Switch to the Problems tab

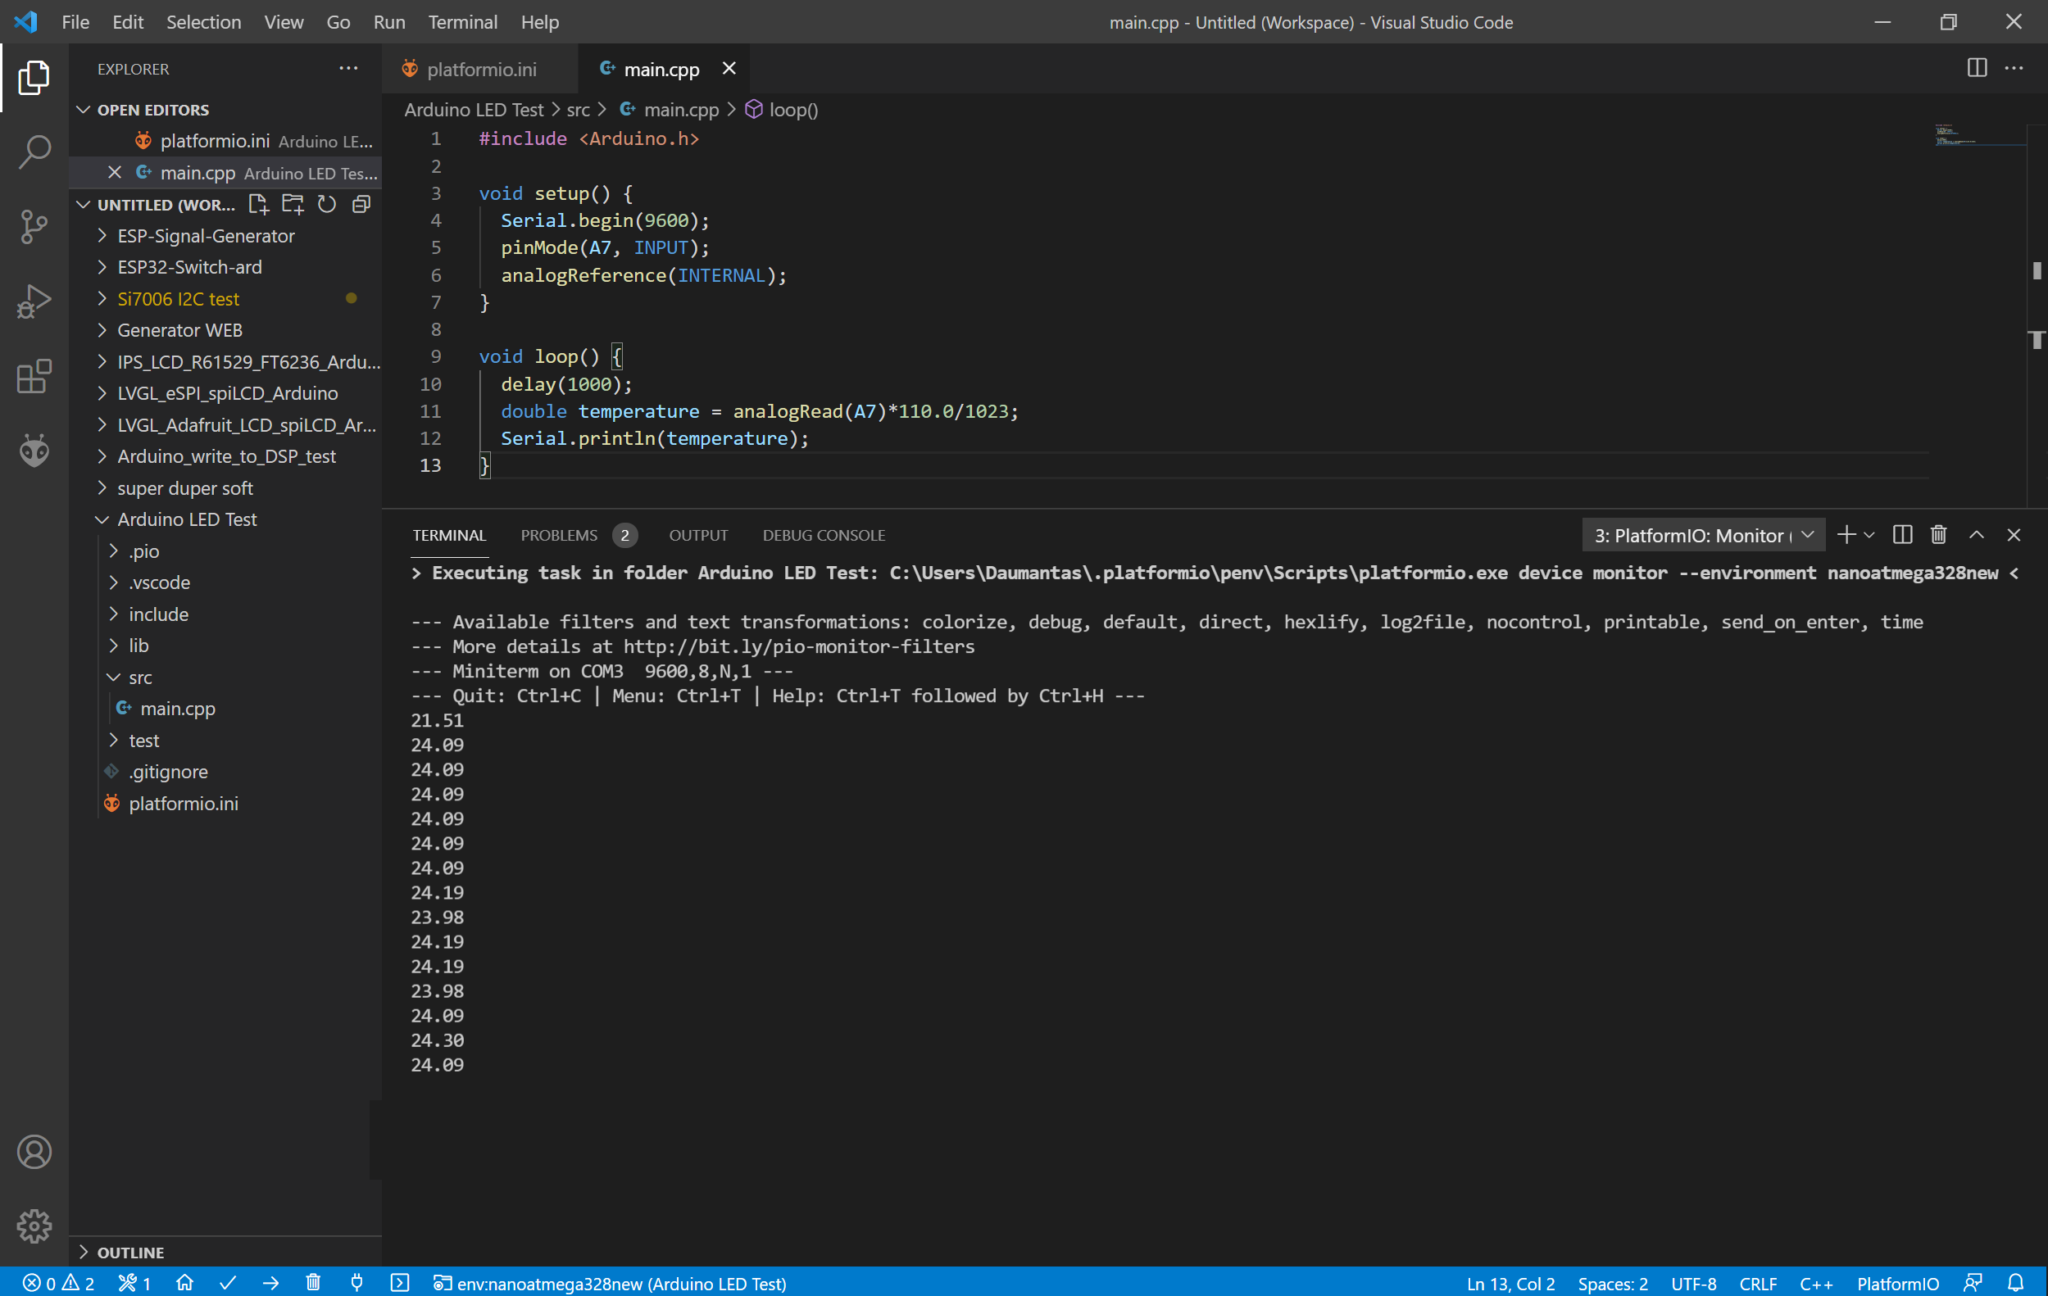pos(559,535)
